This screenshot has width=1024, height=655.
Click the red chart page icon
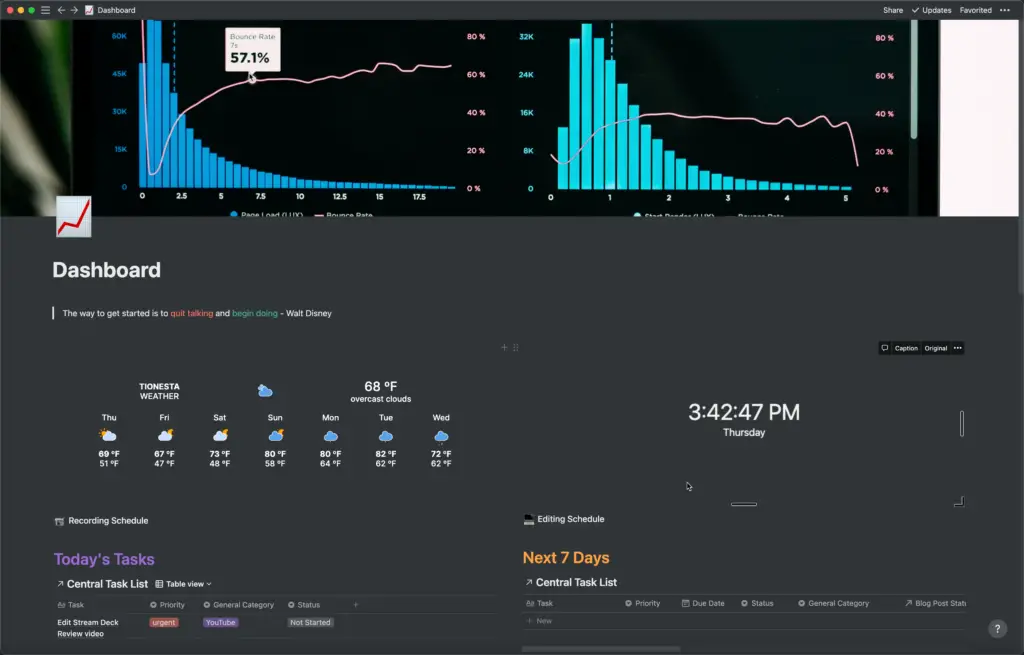coord(74,217)
